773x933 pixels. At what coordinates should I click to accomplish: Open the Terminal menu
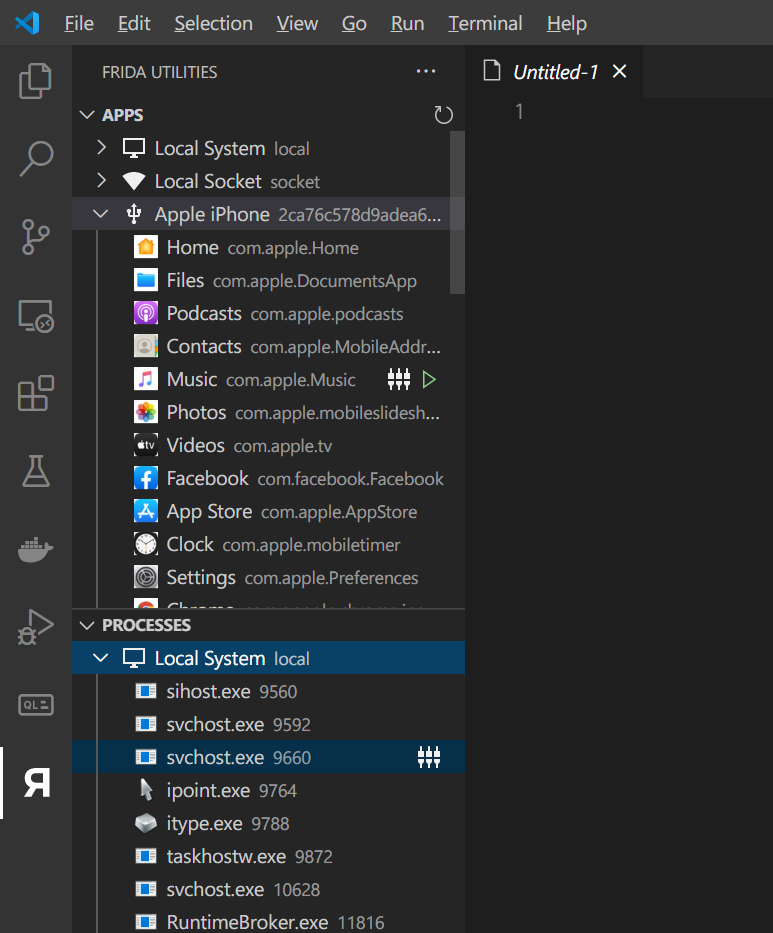(485, 23)
